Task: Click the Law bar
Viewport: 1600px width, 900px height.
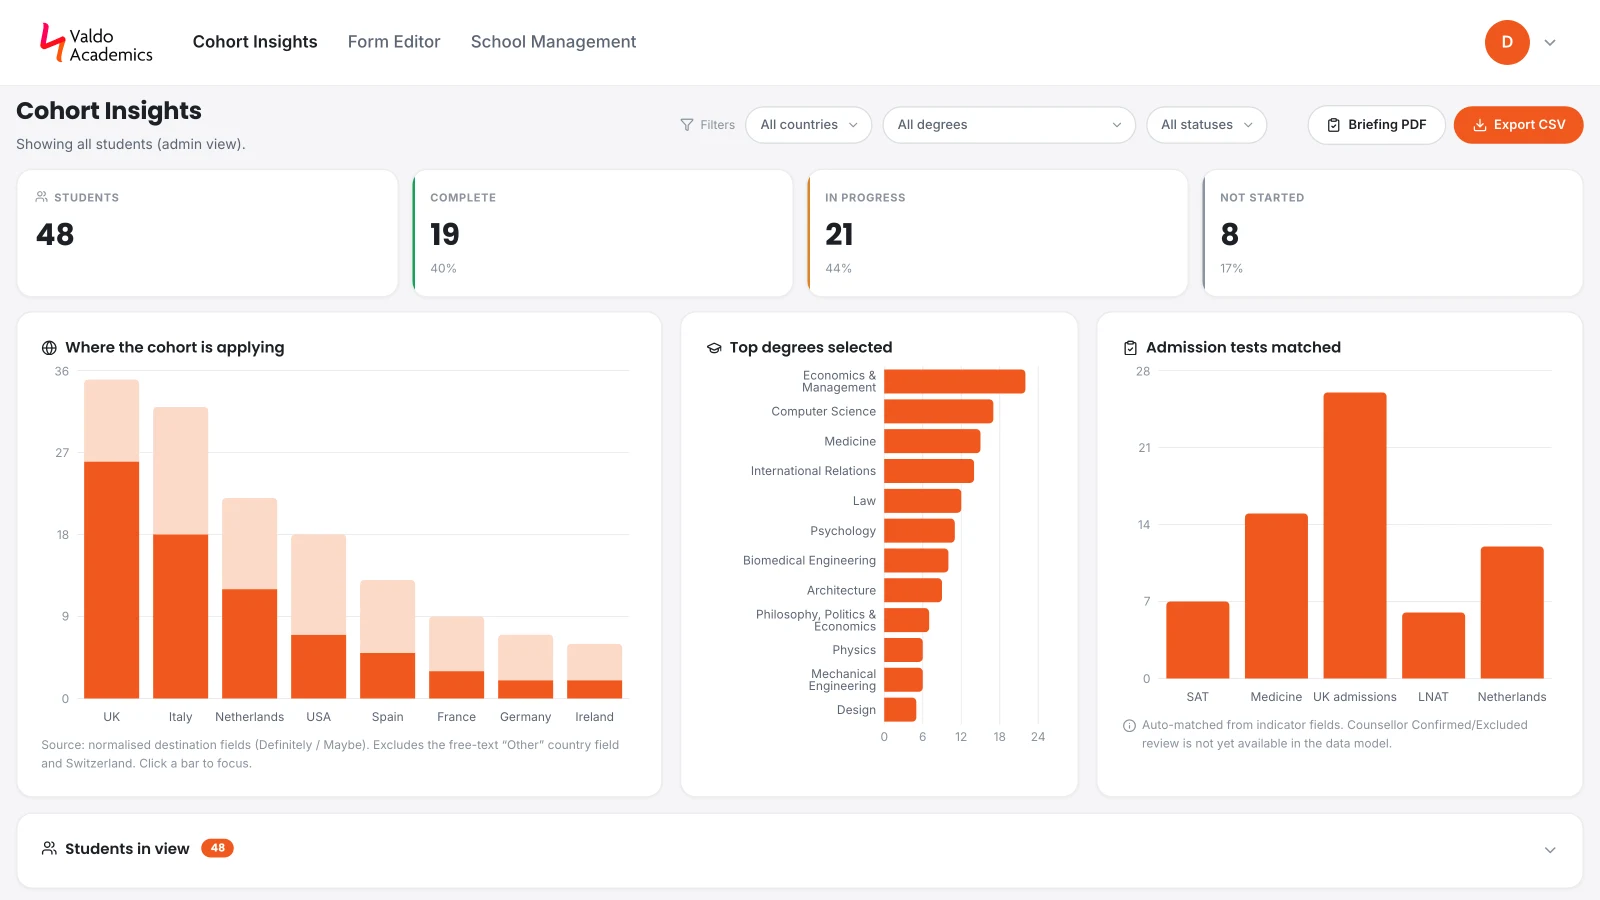Action: (x=922, y=501)
